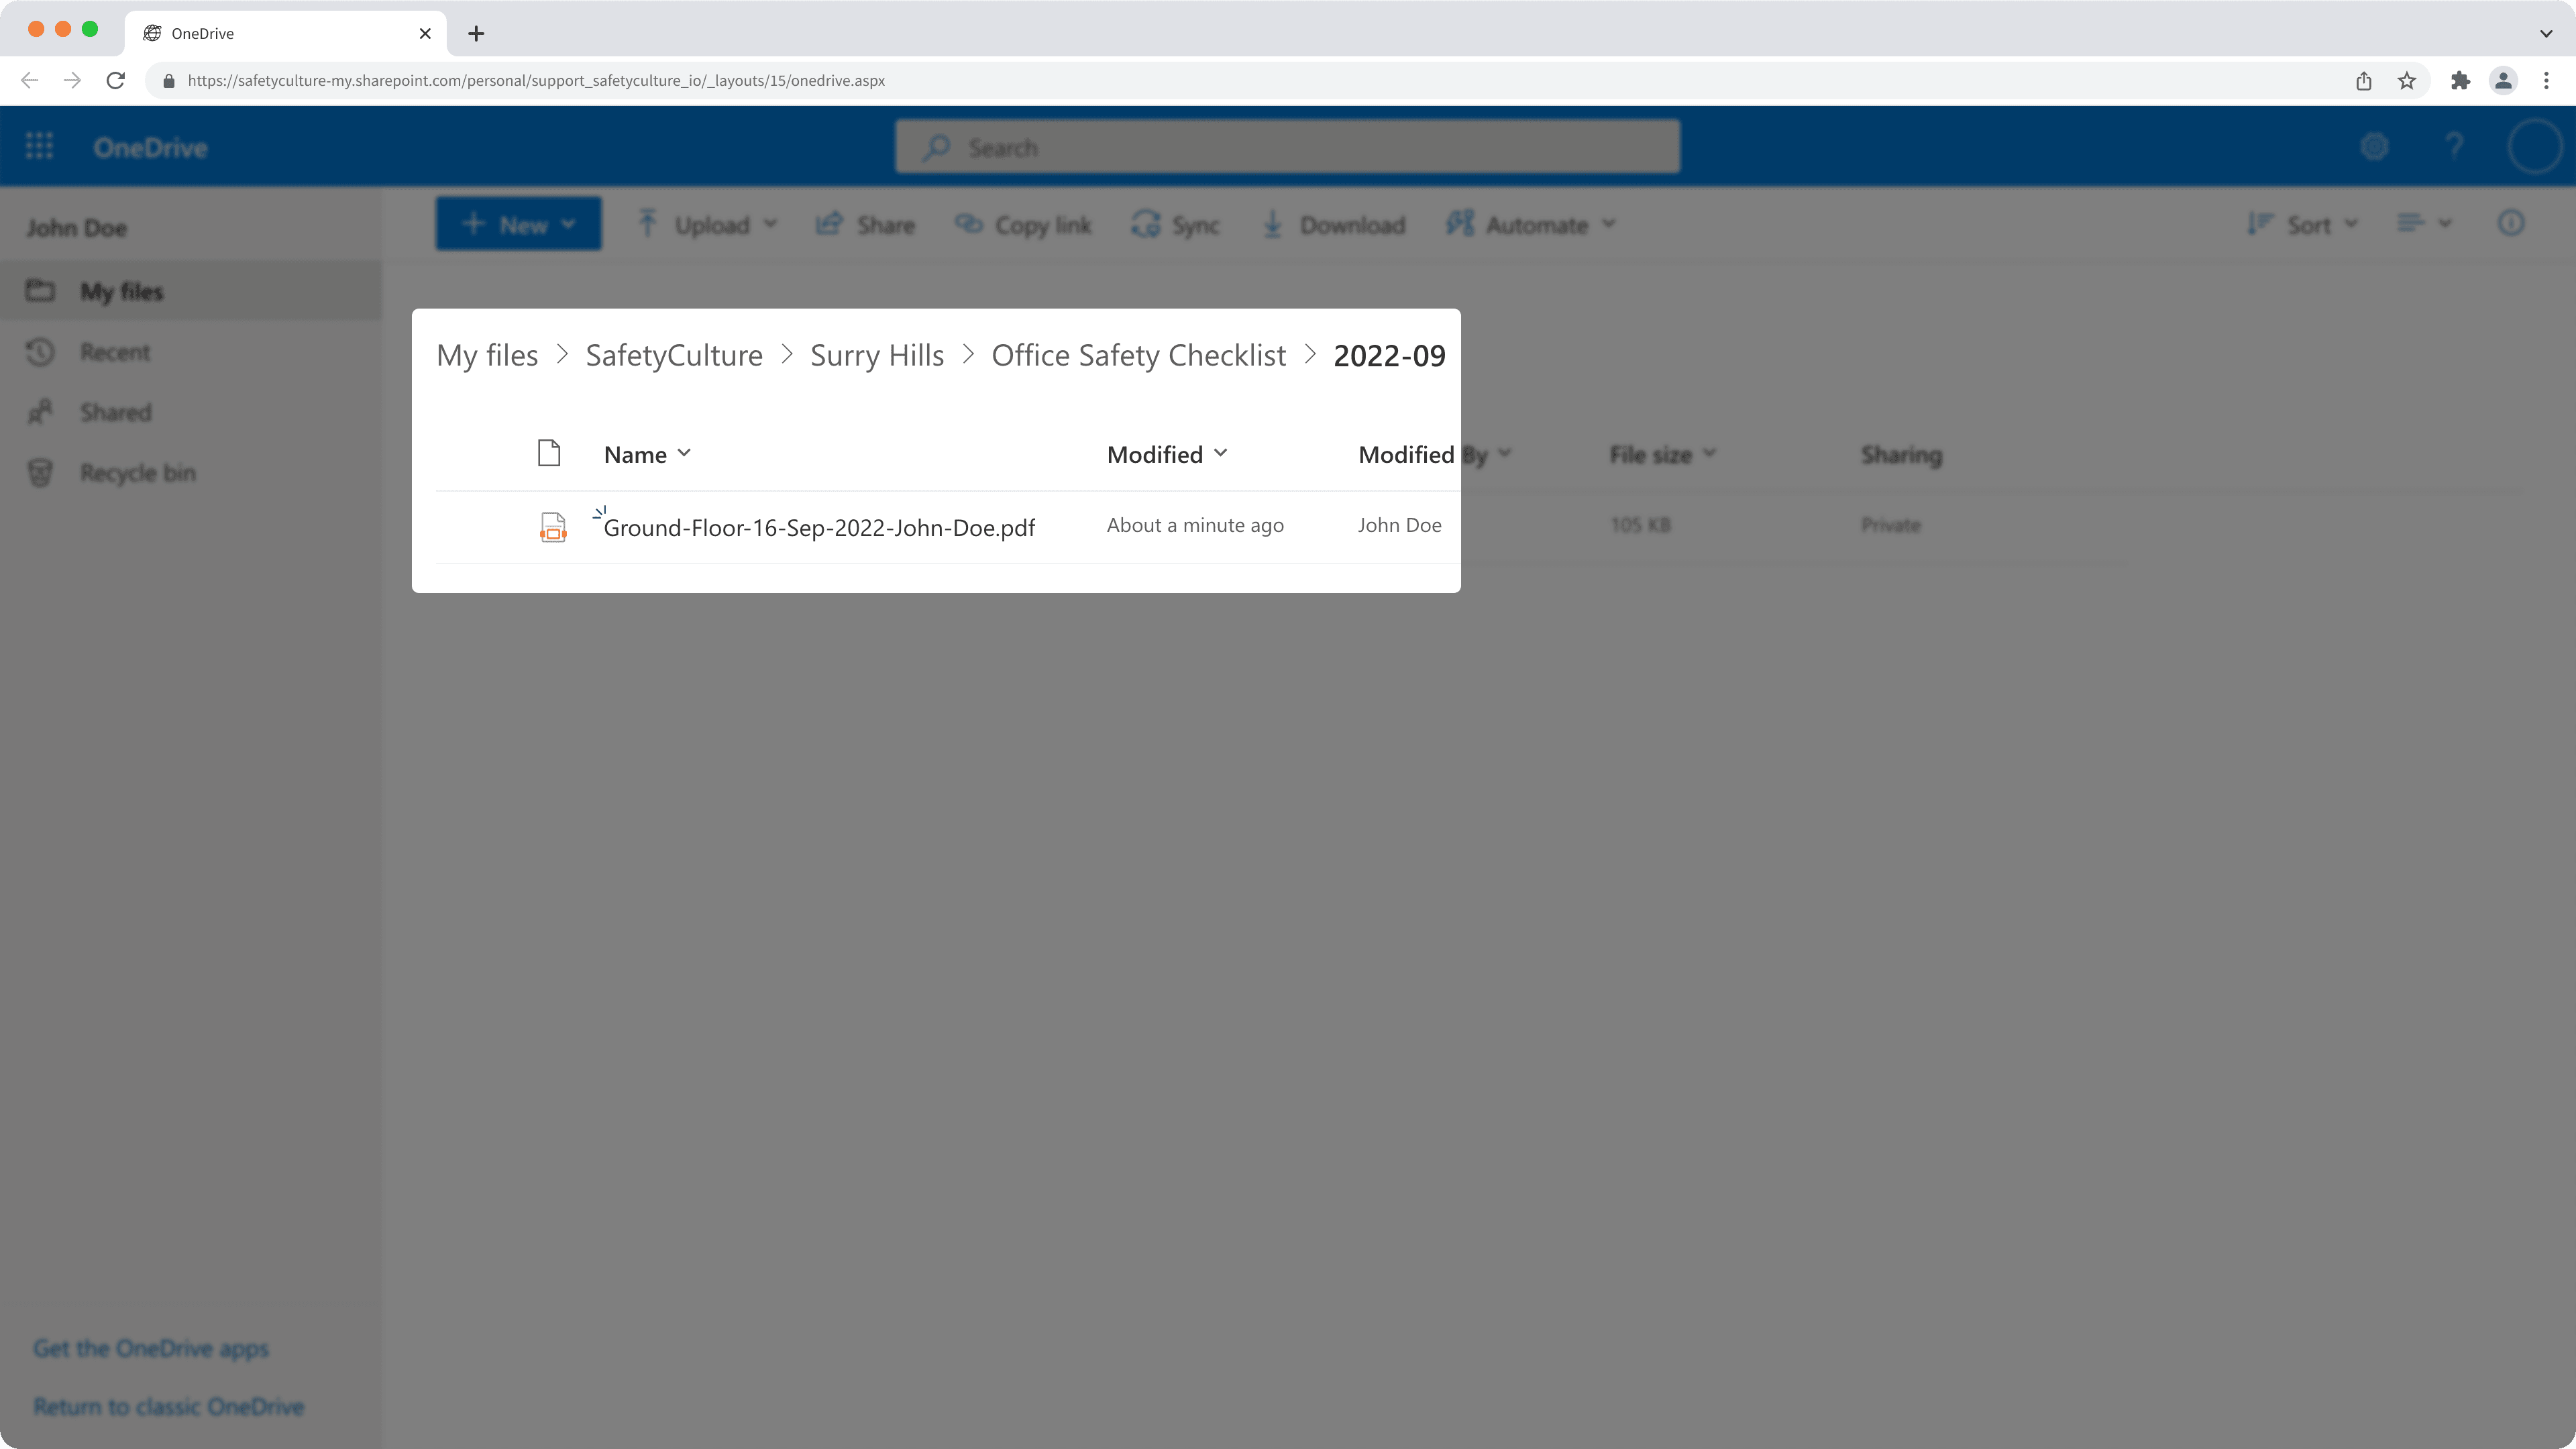Expand the New button dropdown chevron
The height and width of the screenshot is (1449, 2576).
tap(568, 224)
